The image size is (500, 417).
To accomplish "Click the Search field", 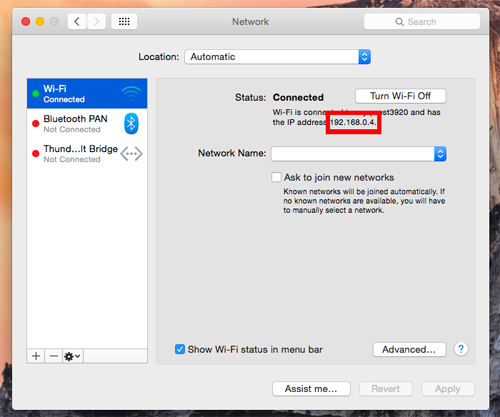I will (x=422, y=22).
